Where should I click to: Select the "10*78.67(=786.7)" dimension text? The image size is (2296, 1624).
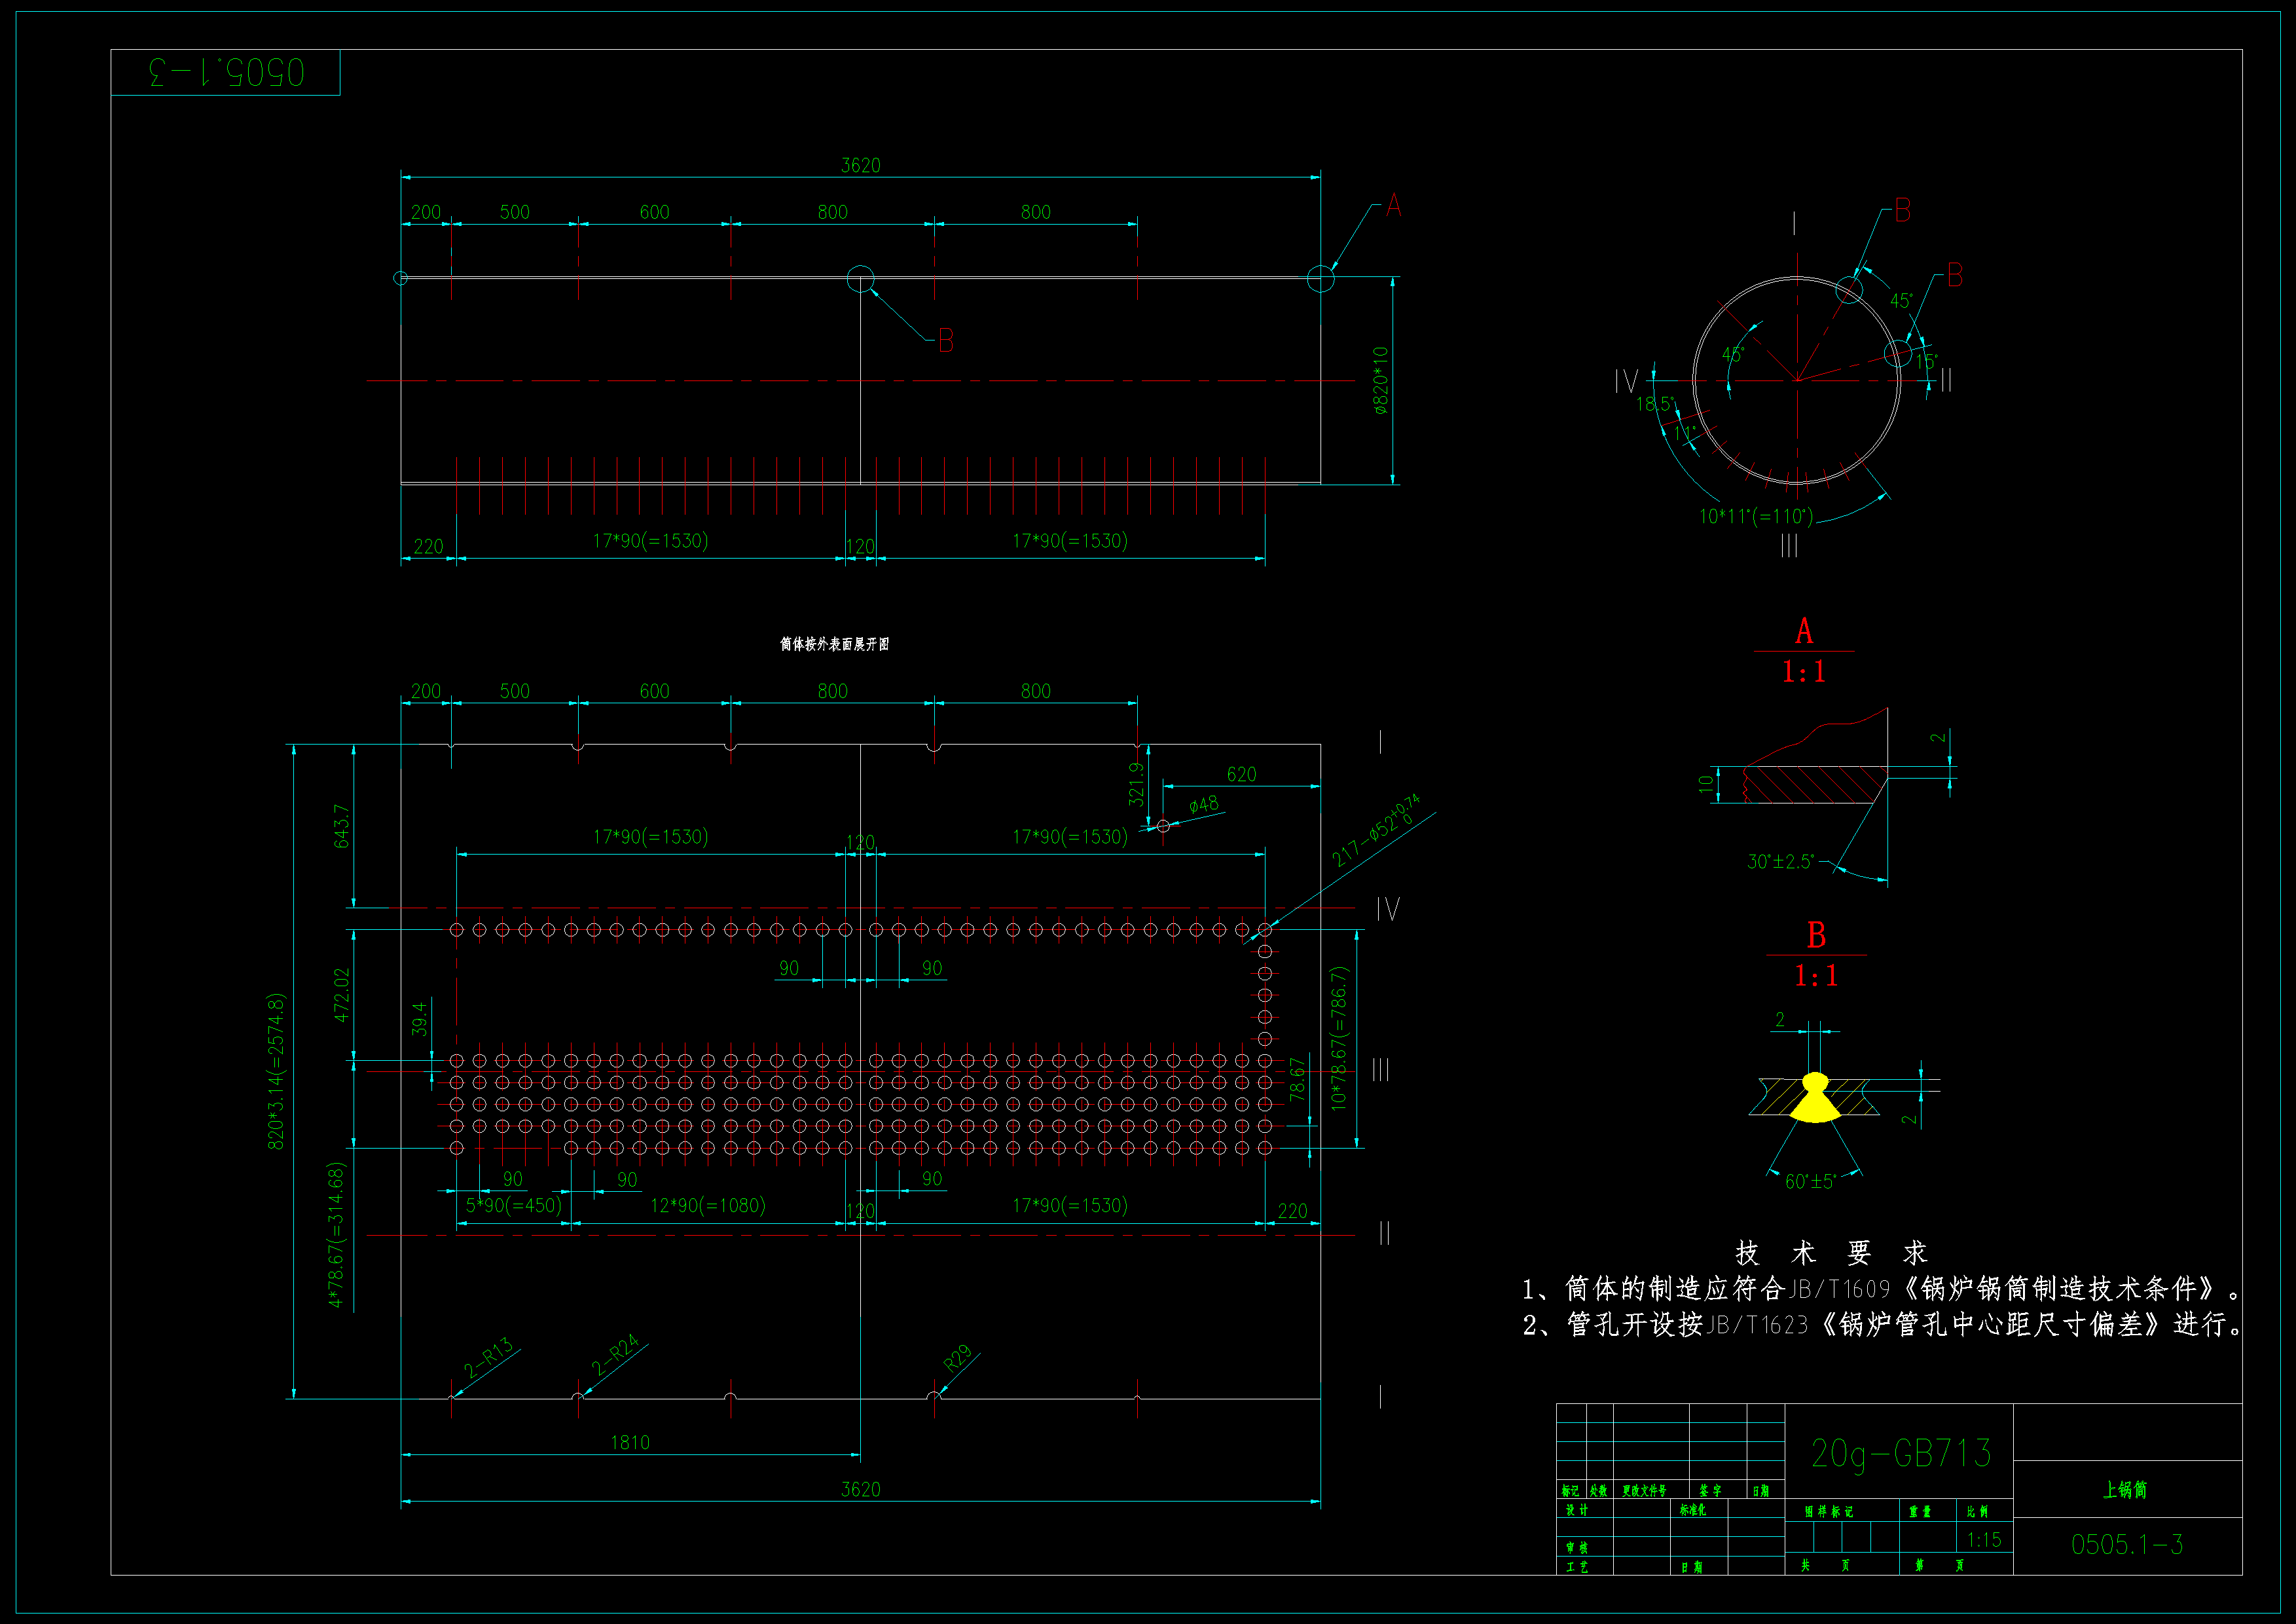(x=1339, y=1038)
